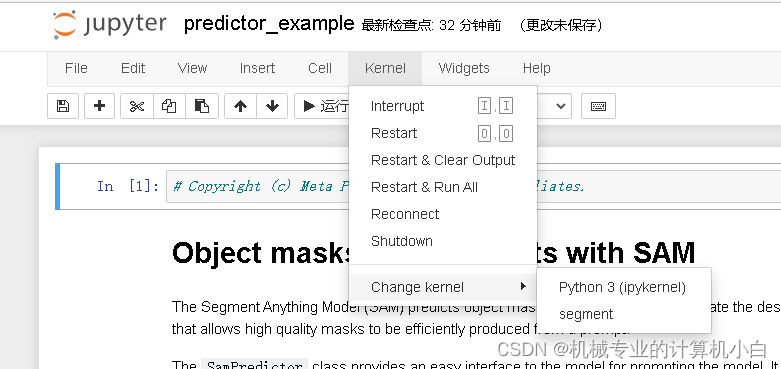Open the File menu
Viewport: 781px width, 369px height.
[76, 68]
